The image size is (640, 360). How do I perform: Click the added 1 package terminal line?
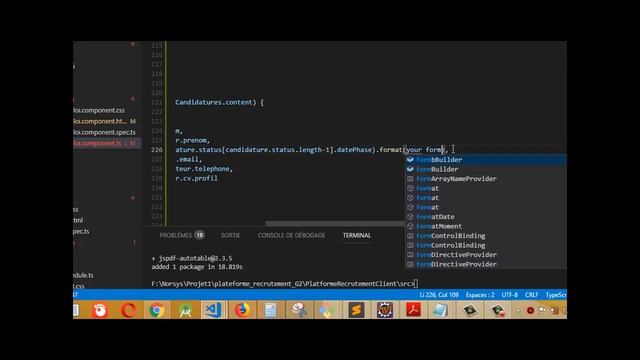197,267
